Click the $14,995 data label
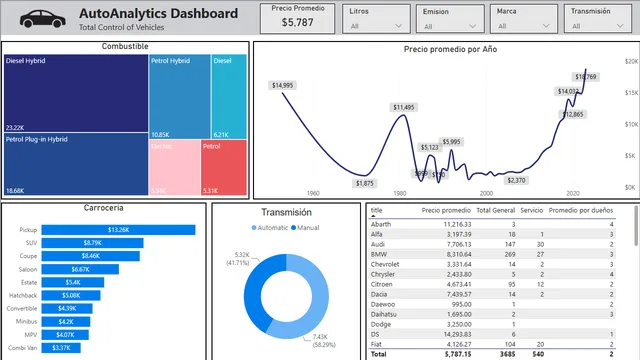Screen dimensions: 640x360 click(282, 85)
